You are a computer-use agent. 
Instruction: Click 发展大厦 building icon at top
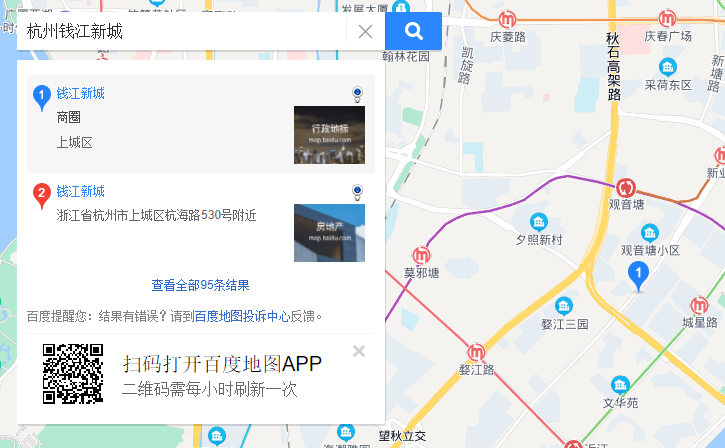click(x=400, y=7)
